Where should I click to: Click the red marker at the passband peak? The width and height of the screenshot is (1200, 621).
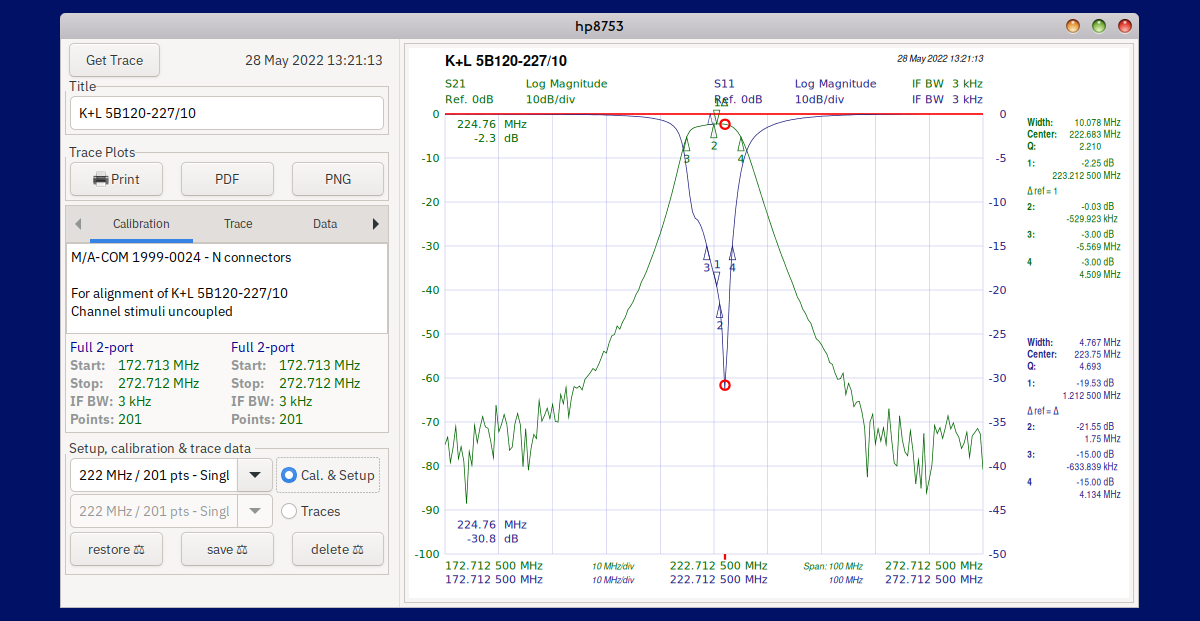pos(725,124)
